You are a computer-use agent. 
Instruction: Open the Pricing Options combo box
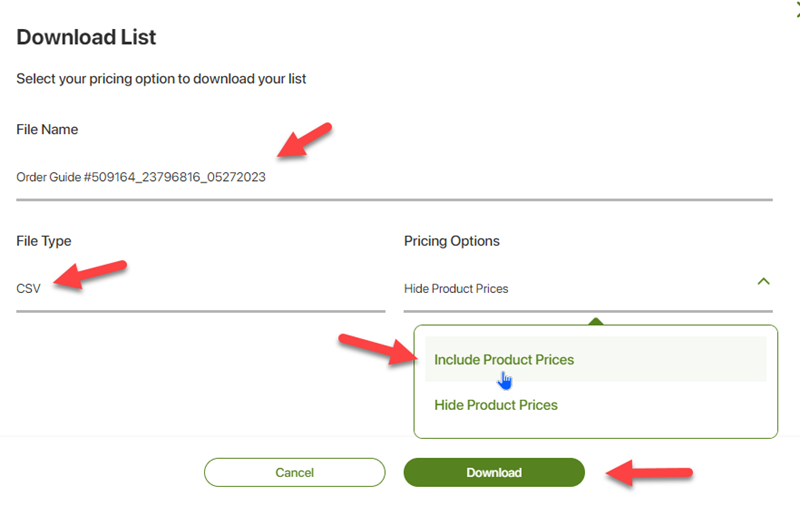coord(588,289)
